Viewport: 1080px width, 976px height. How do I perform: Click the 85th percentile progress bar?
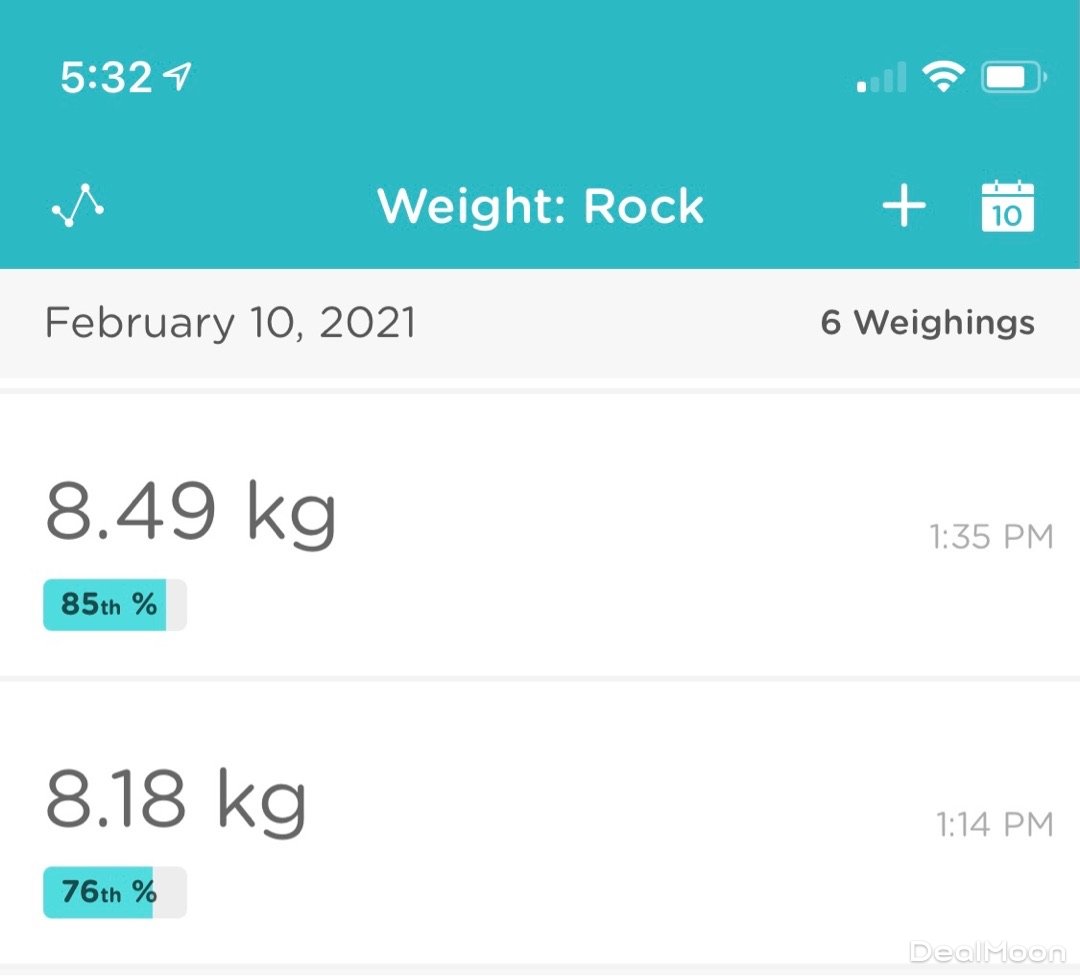click(114, 605)
